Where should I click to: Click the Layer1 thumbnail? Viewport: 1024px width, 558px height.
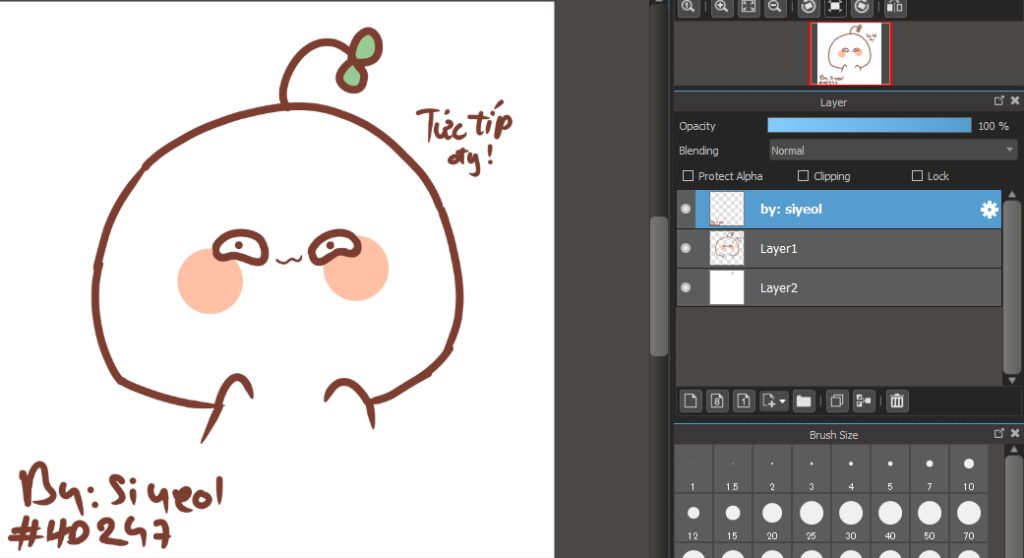[x=727, y=248]
